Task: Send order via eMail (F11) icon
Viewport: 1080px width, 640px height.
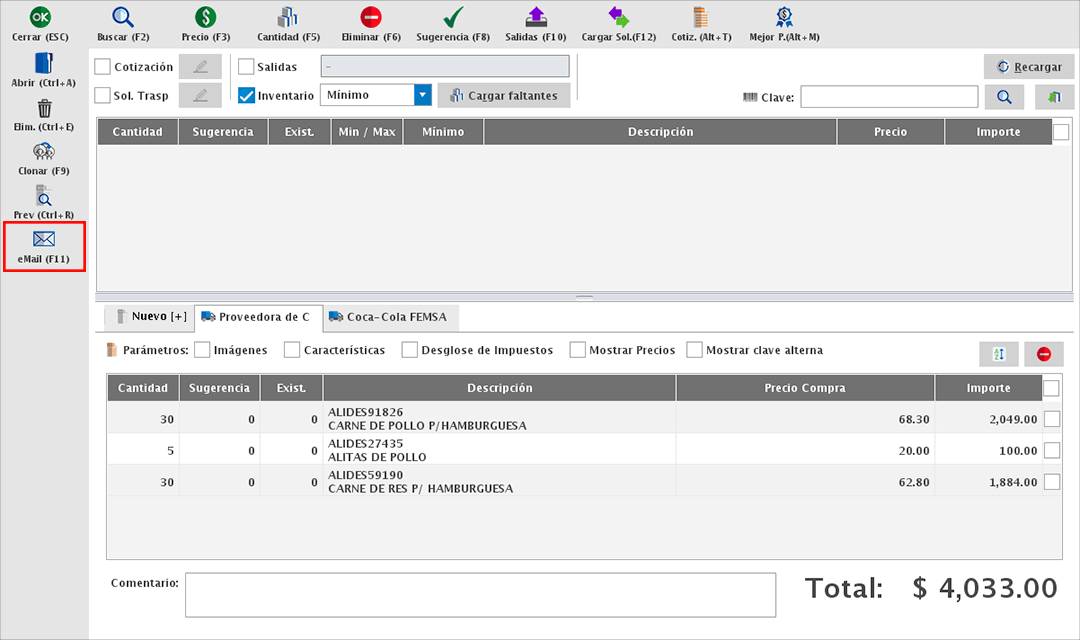Action: pos(44,240)
